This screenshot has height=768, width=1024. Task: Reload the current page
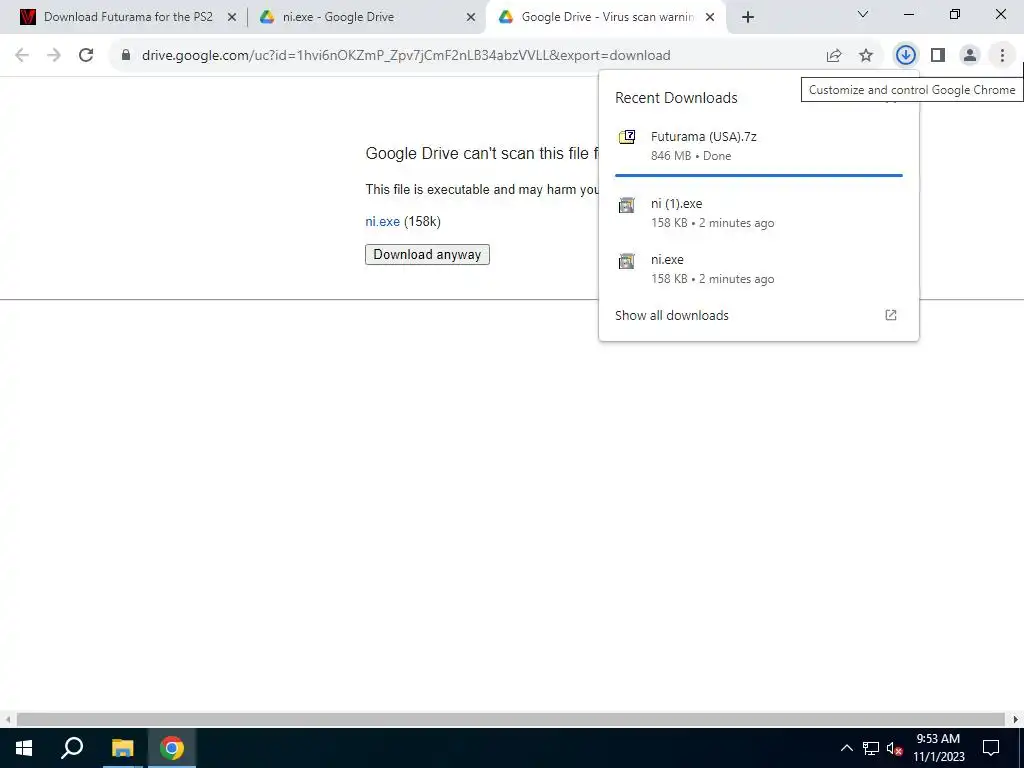(x=86, y=56)
